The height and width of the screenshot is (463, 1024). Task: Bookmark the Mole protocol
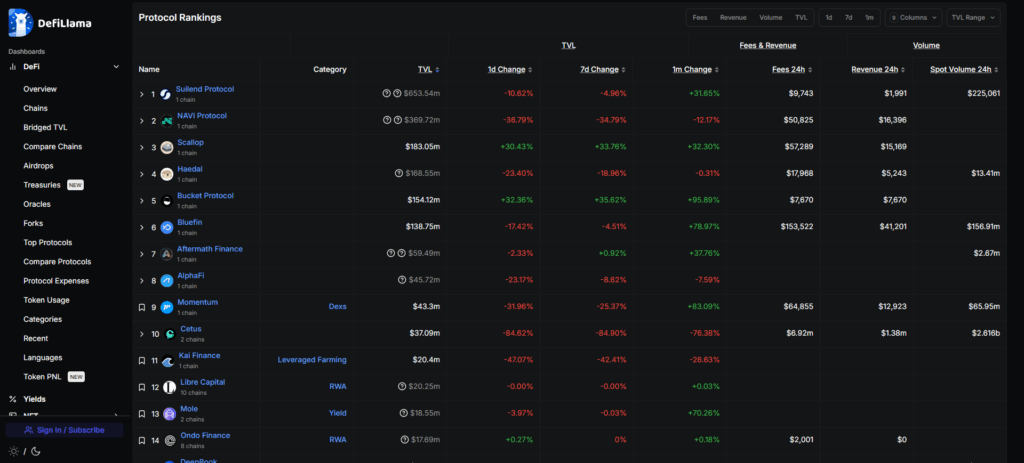tap(142, 414)
